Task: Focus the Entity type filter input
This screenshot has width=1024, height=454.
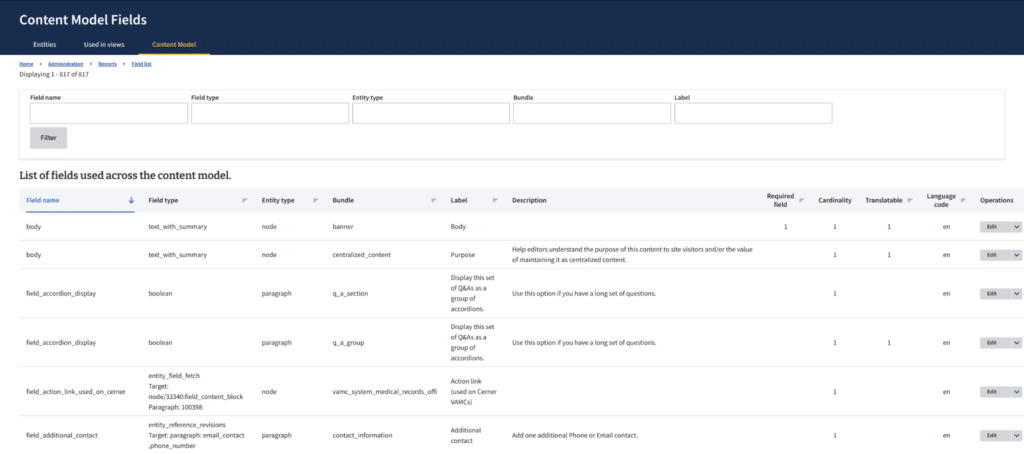Action: coord(431,113)
